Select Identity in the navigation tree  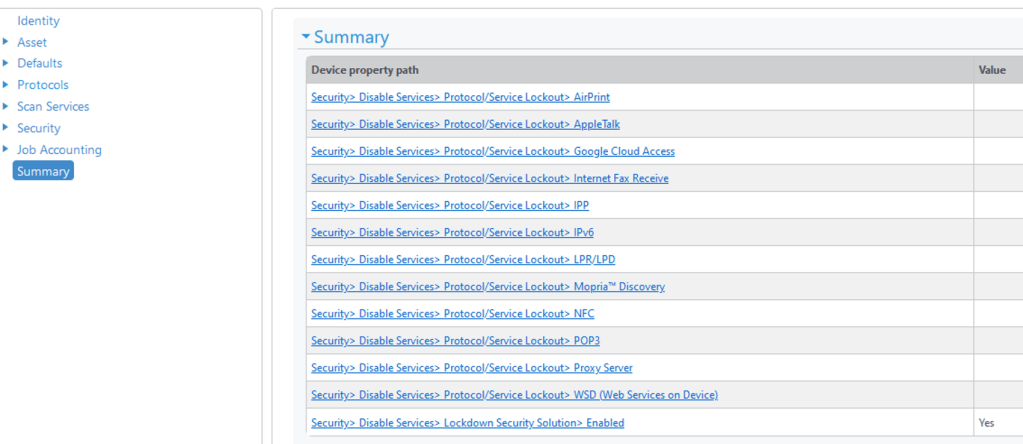38,20
